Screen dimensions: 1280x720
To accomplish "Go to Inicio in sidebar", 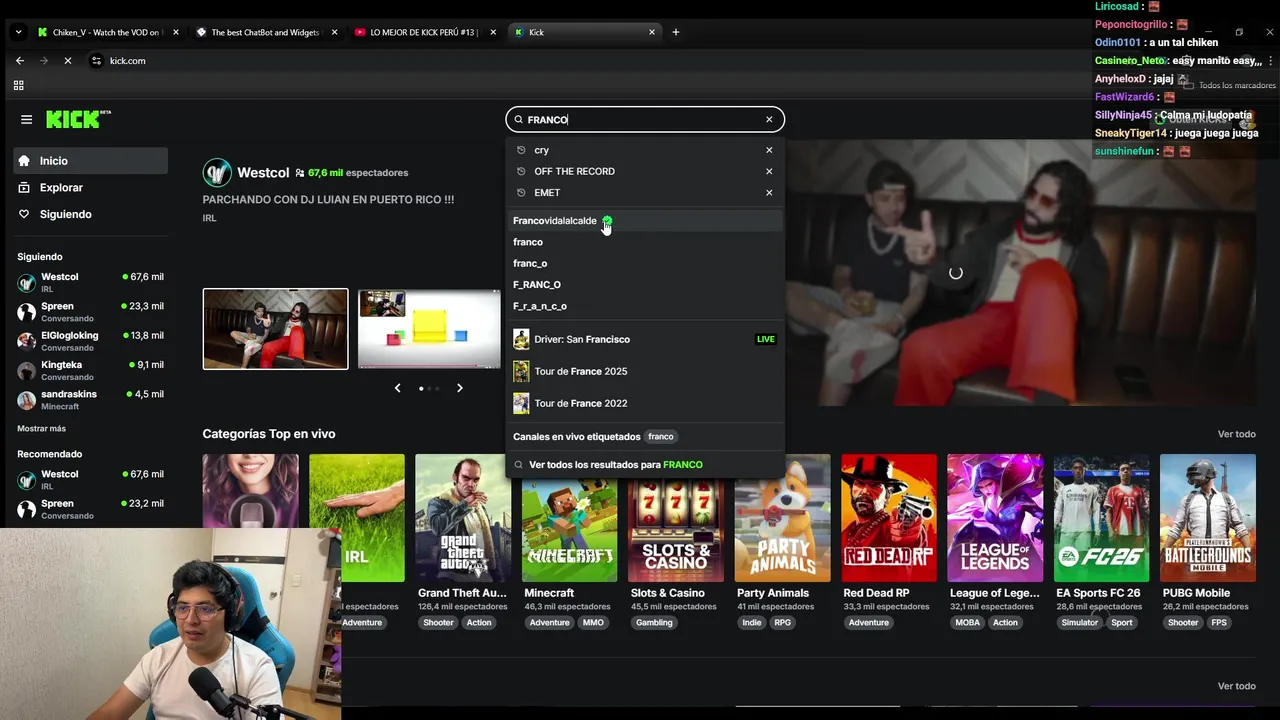I will coord(91,161).
